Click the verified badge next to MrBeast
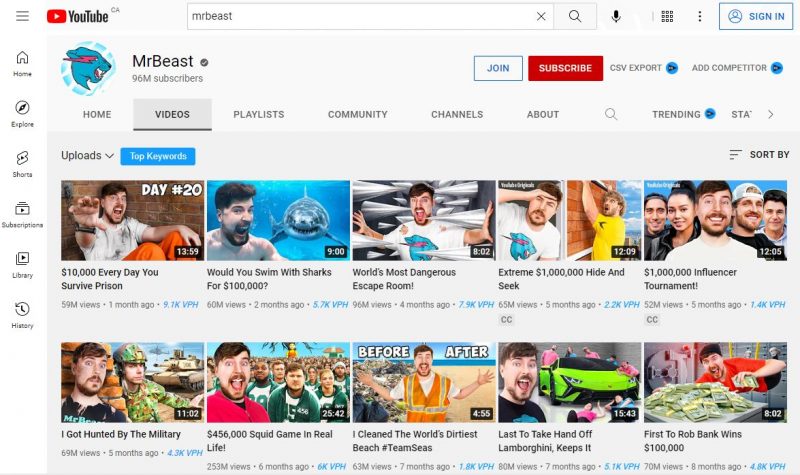This screenshot has width=800, height=475. [204, 63]
